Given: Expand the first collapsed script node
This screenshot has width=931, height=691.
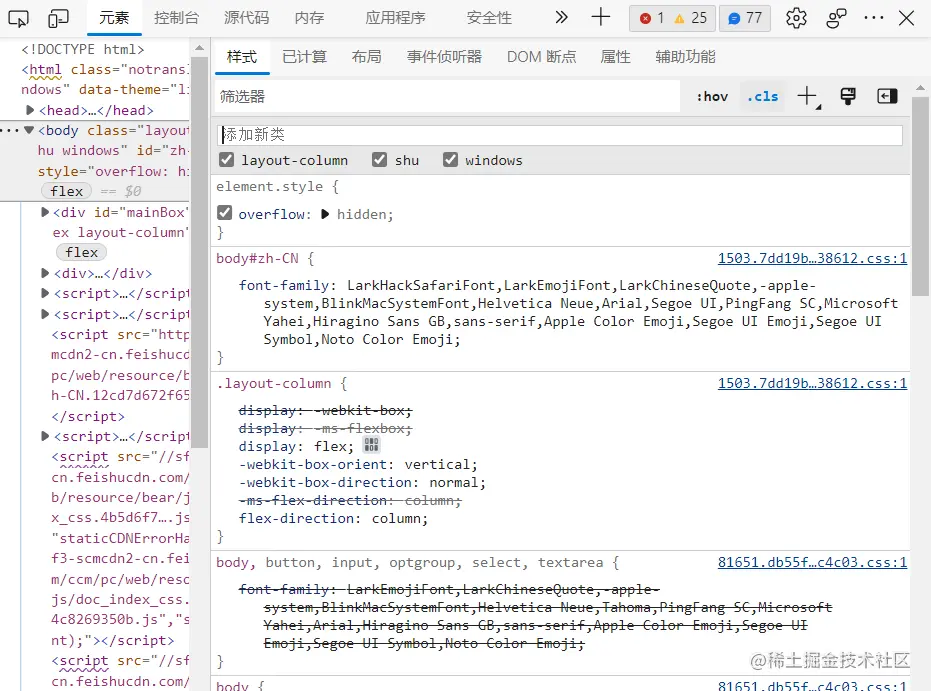Looking at the screenshot, I should 45,293.
